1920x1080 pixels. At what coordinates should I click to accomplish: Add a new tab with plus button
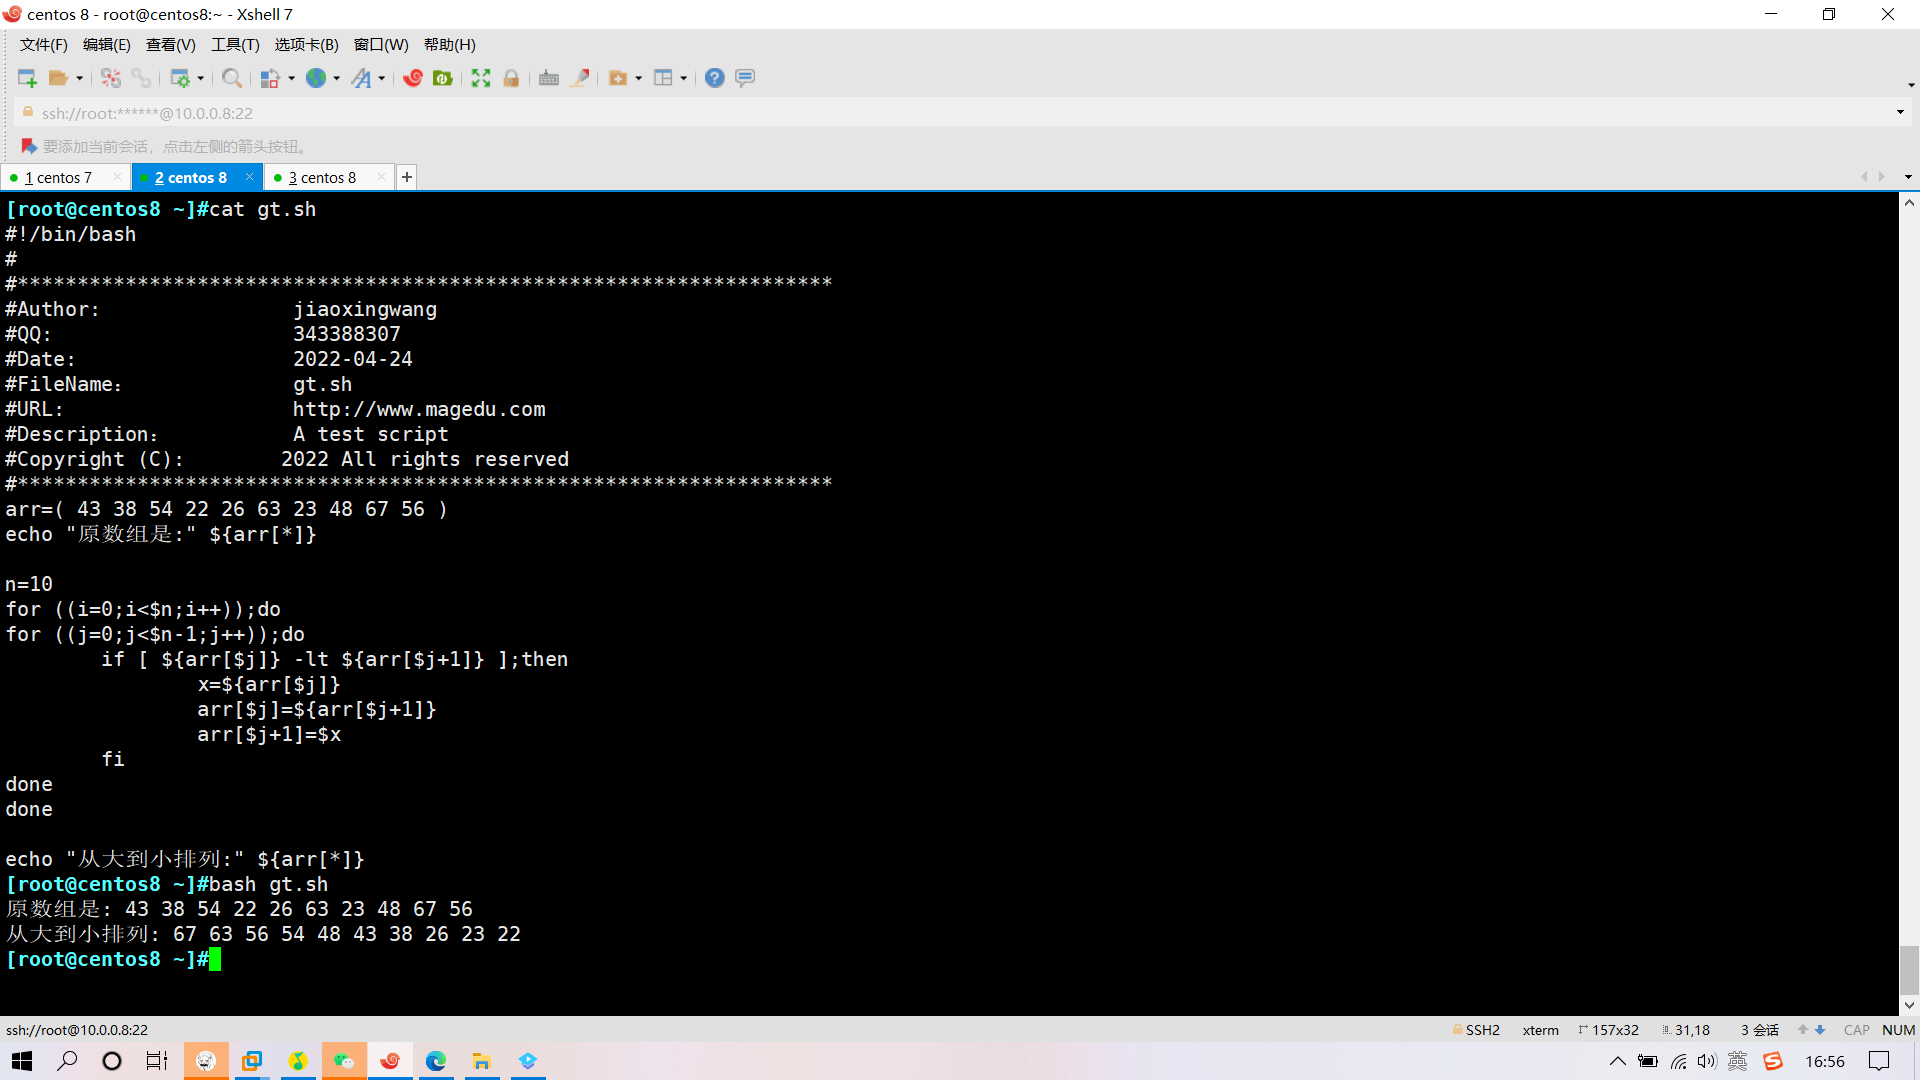[406, 177]
